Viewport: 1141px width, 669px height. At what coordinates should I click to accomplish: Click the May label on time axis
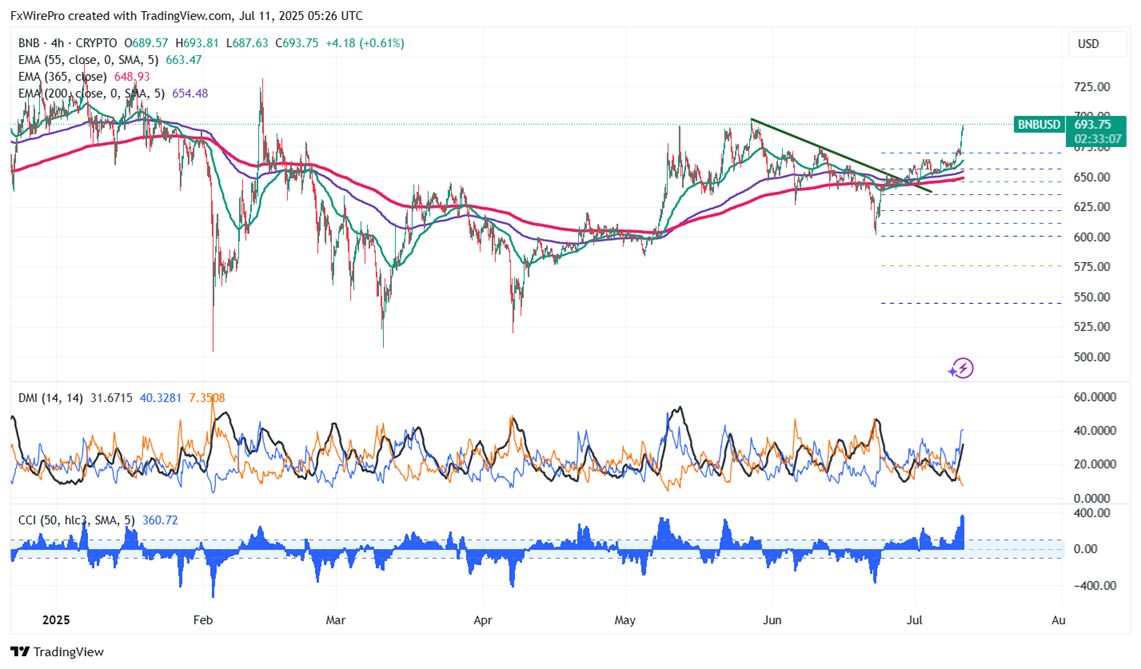[625, 620]
